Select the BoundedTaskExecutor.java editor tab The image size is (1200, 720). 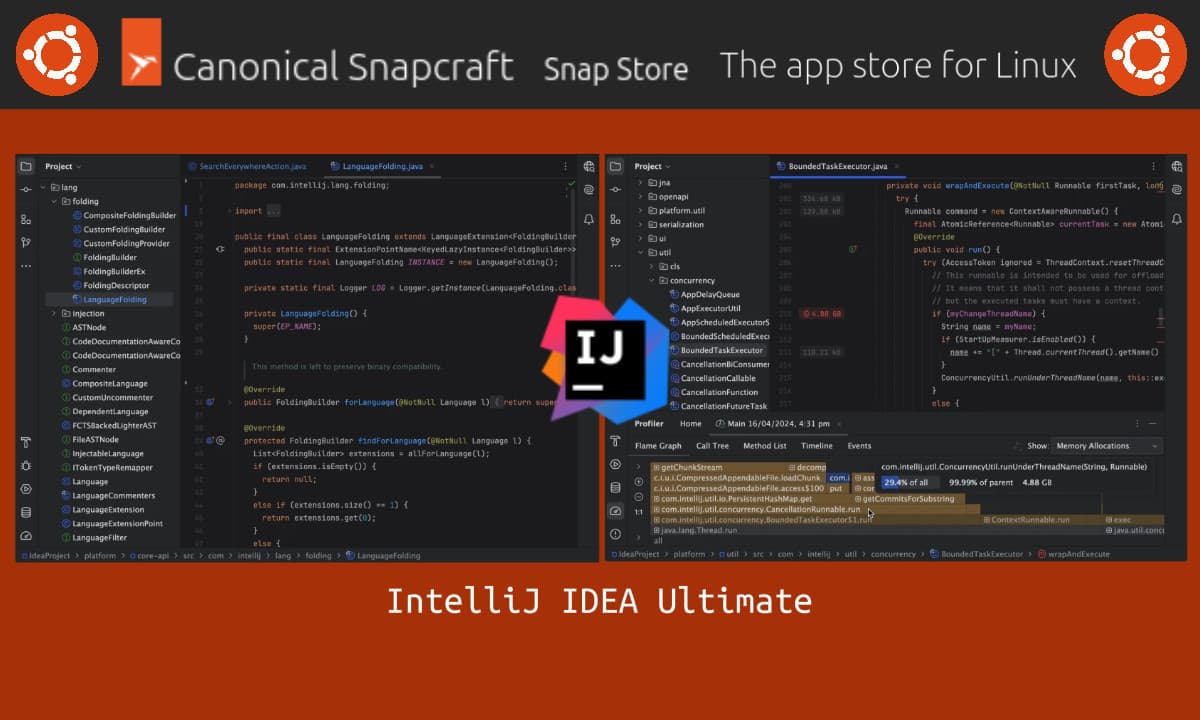point(838,166)
